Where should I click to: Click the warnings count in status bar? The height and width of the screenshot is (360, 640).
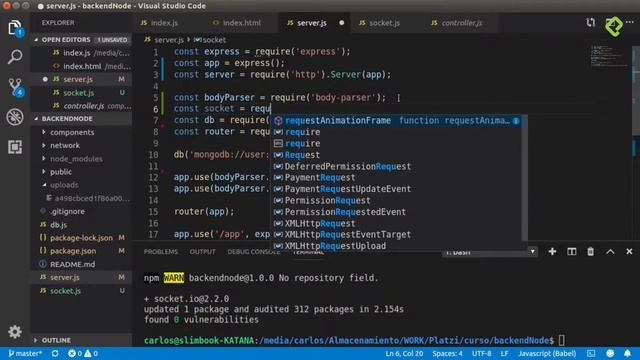point(91,353)
